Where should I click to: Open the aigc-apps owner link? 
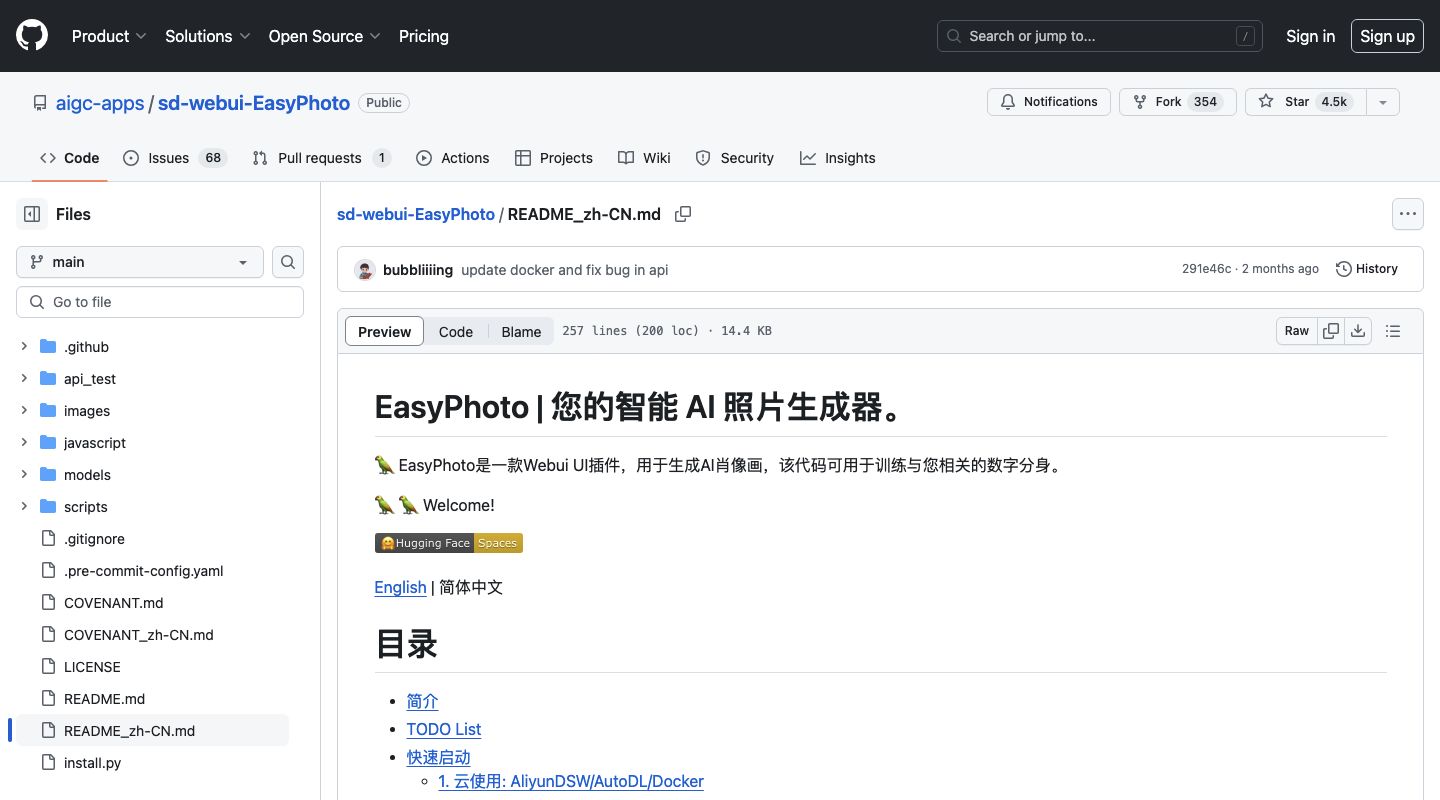point(100,103)
